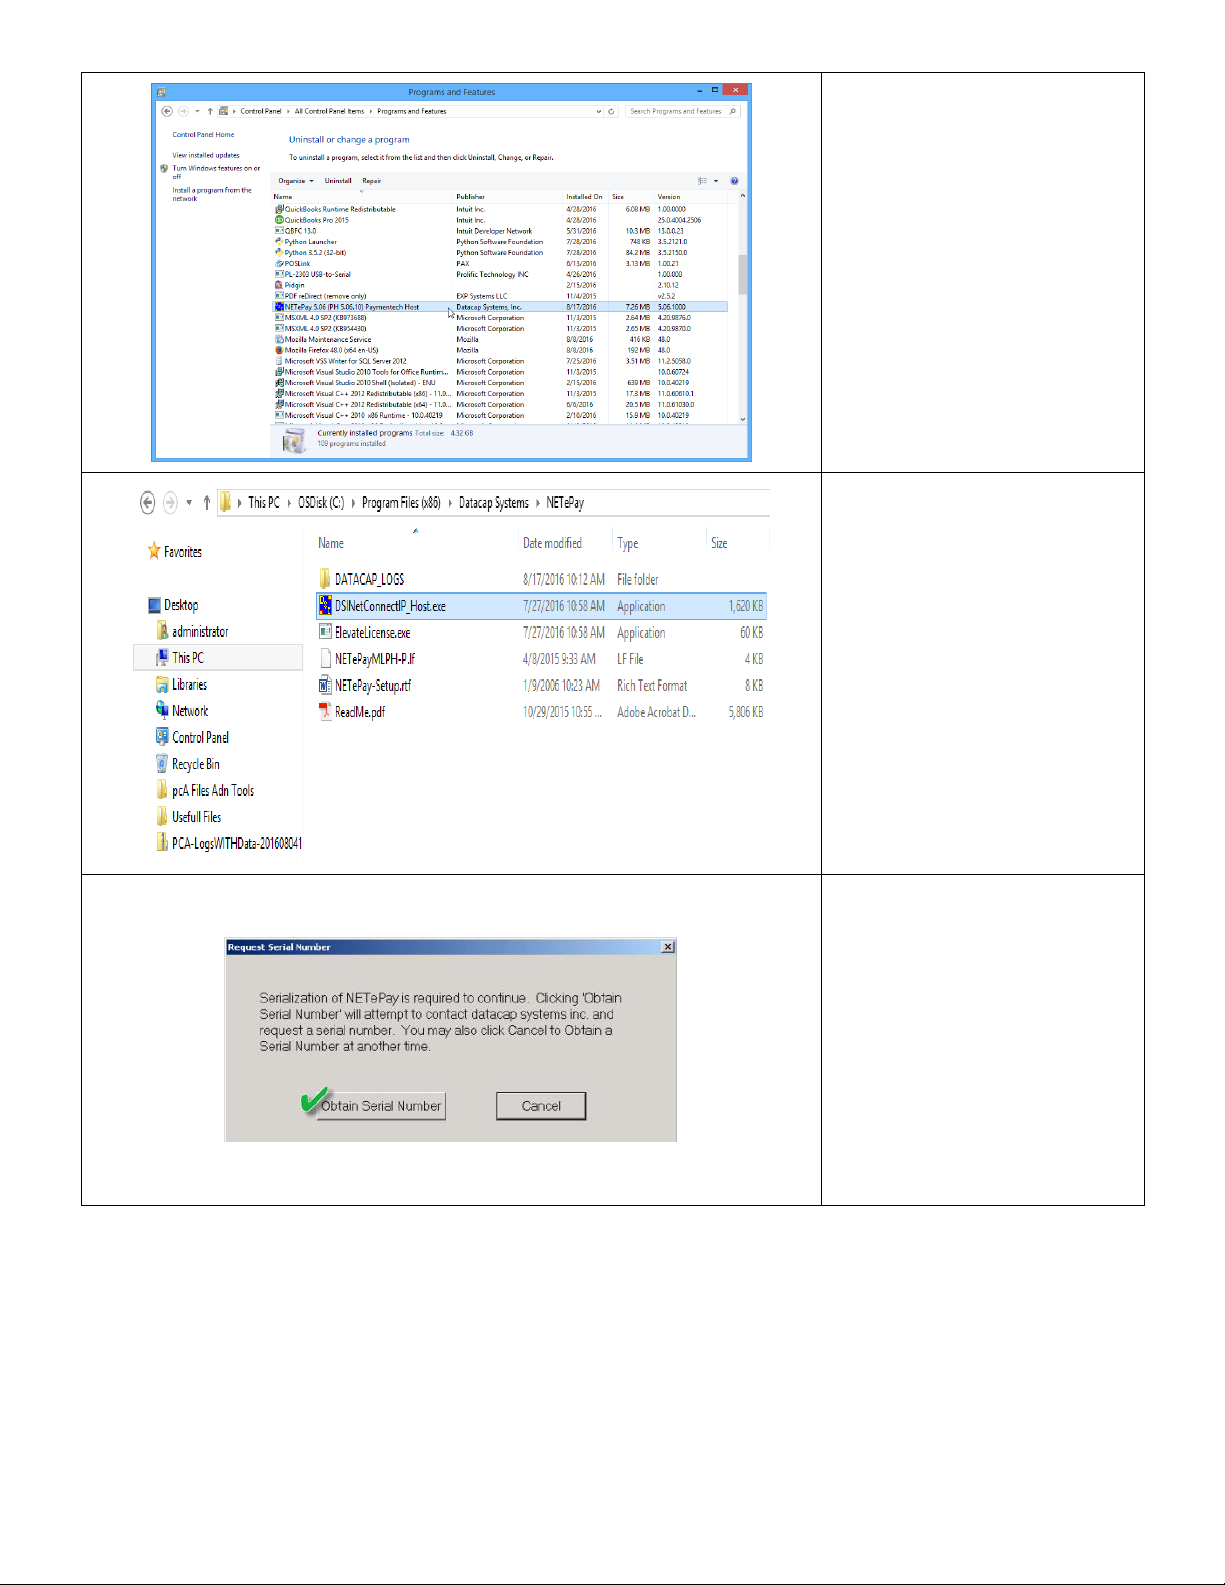Expand the Datacap Systems breadcrumb arrow
This screenshot has width=1225, height=1585.
pos(538,503)
